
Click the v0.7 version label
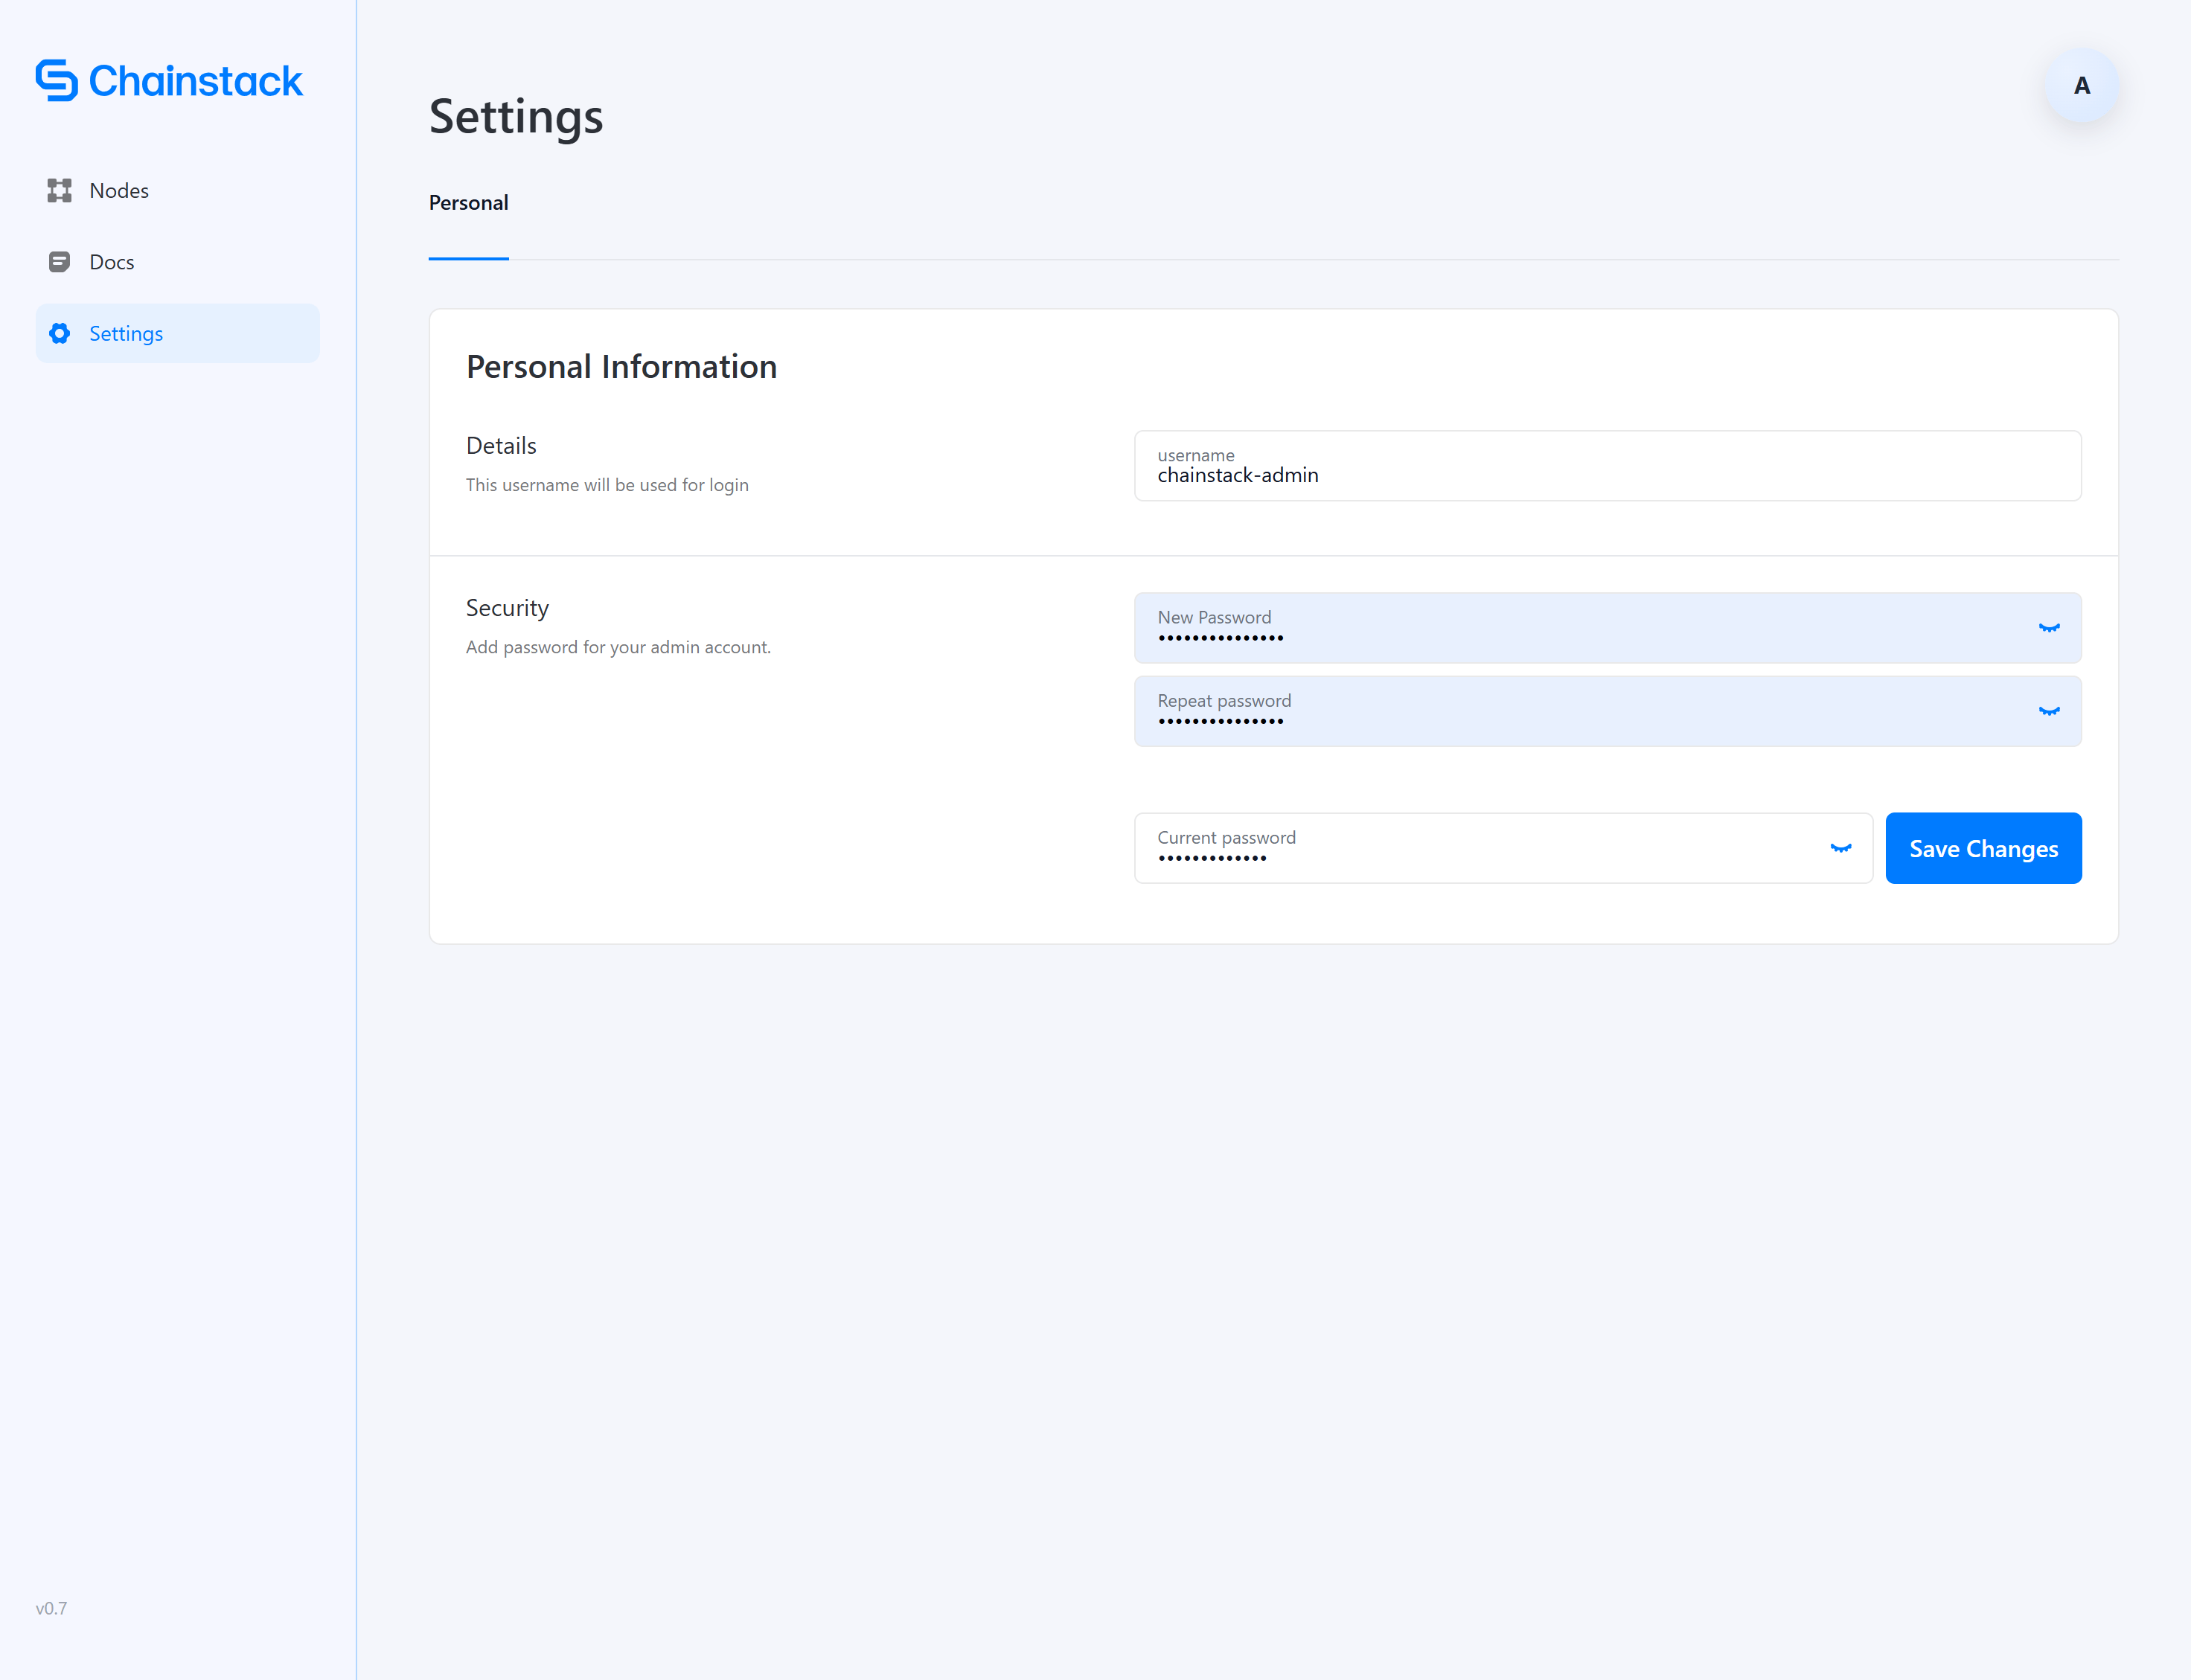51,1608
